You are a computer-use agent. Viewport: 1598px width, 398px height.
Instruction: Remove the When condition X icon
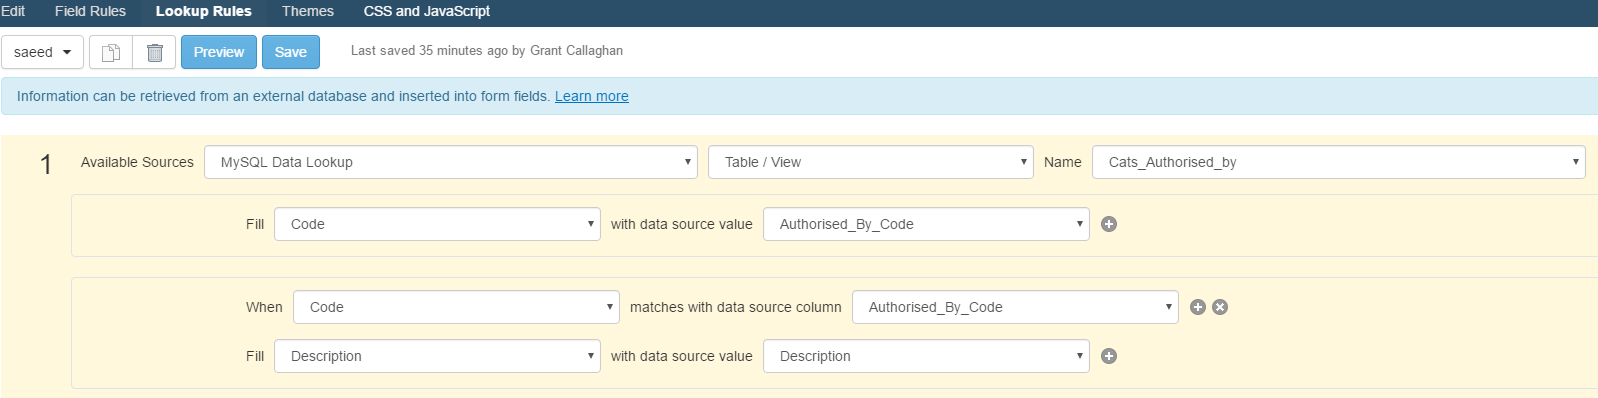pyautogui.click(x=1220, y=307)
